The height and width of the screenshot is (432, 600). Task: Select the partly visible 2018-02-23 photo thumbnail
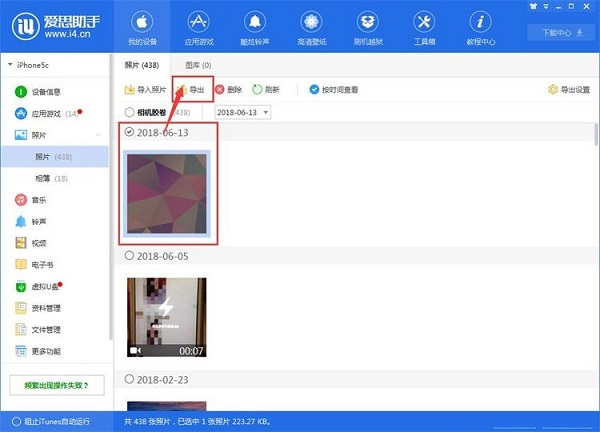tap(166, 406)
